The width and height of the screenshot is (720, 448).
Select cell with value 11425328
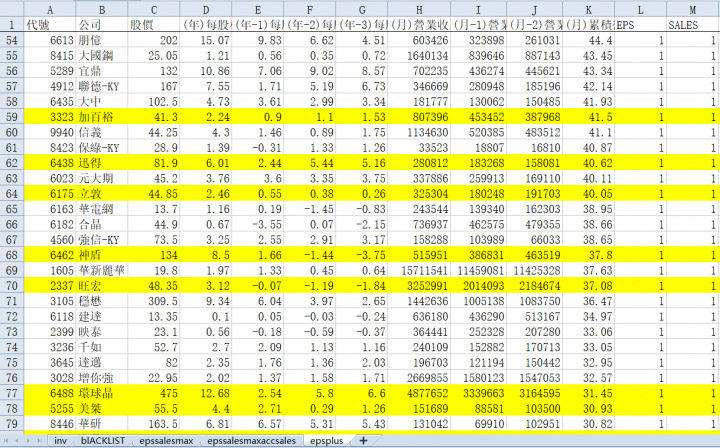(x=534, y=270)
